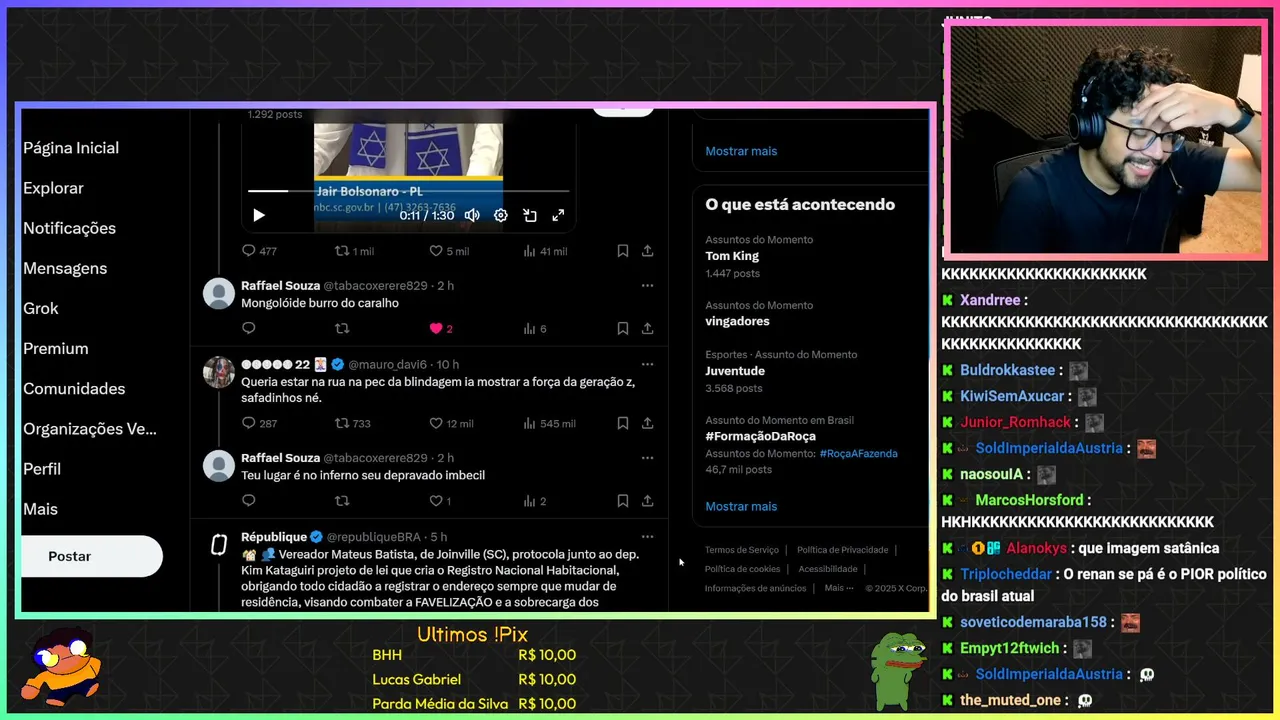Toggle picture-in-picture on video
Screen dimensions: 1280x720
(530, 215)
